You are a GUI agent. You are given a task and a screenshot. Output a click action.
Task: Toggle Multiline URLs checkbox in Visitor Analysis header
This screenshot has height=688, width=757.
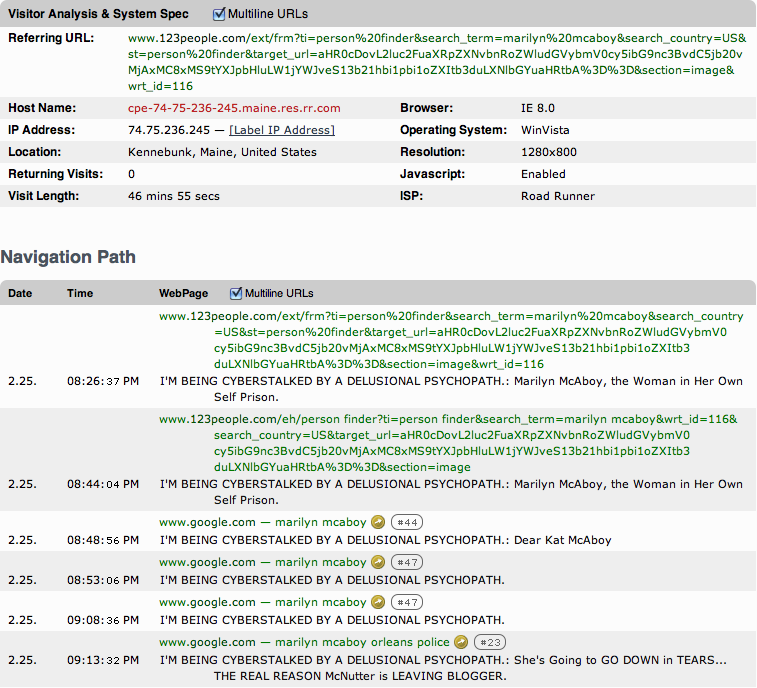(219, 14)
